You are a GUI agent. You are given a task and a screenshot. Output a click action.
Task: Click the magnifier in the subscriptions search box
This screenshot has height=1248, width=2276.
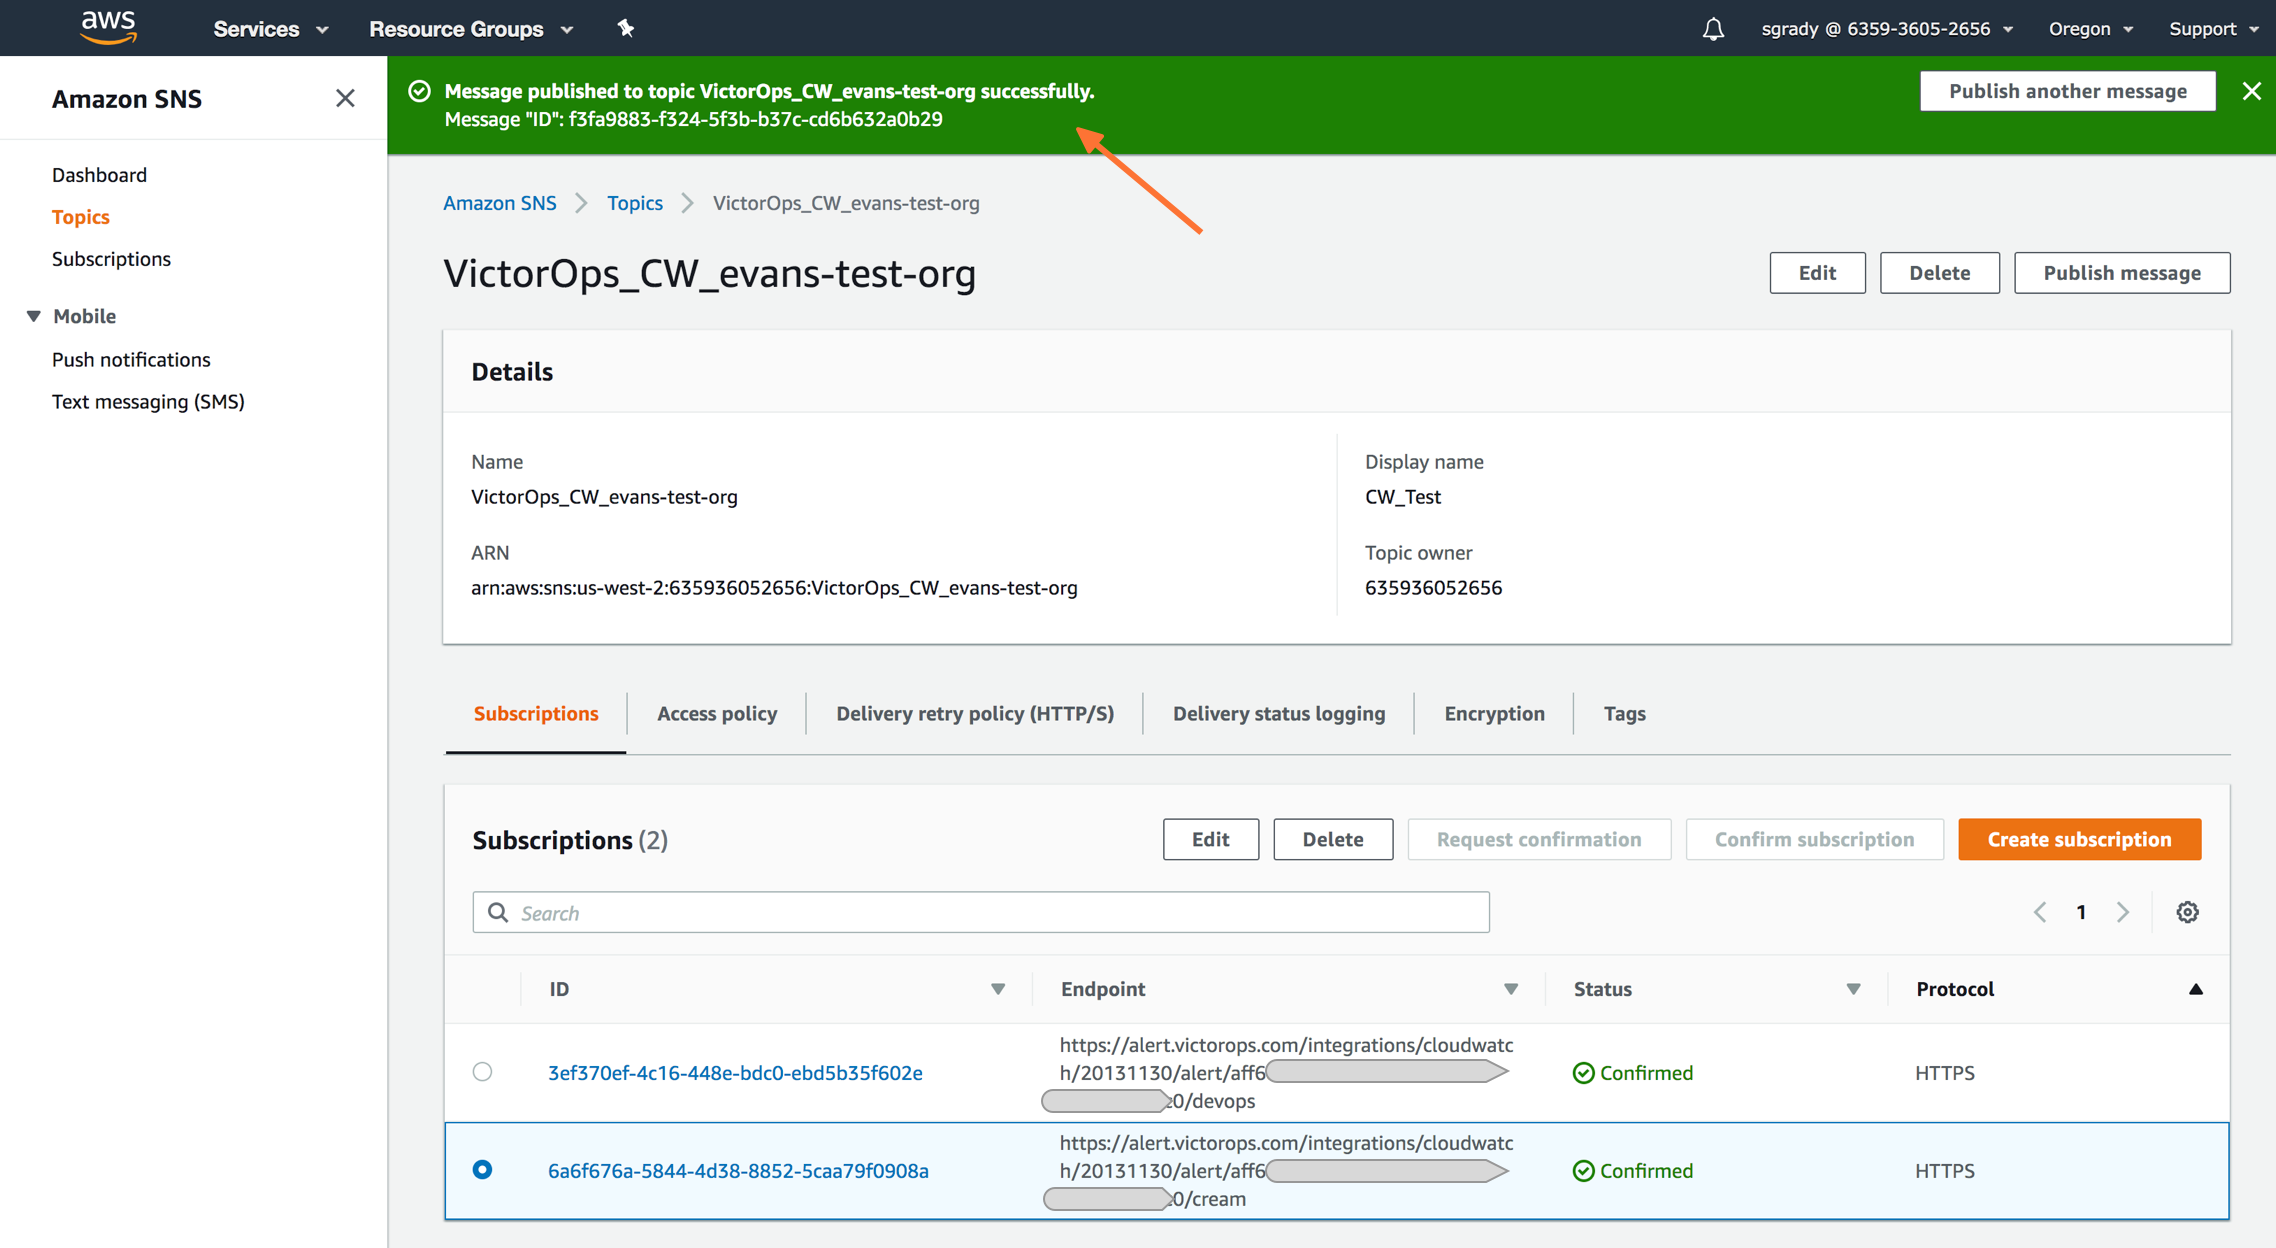tap(498, 912)
